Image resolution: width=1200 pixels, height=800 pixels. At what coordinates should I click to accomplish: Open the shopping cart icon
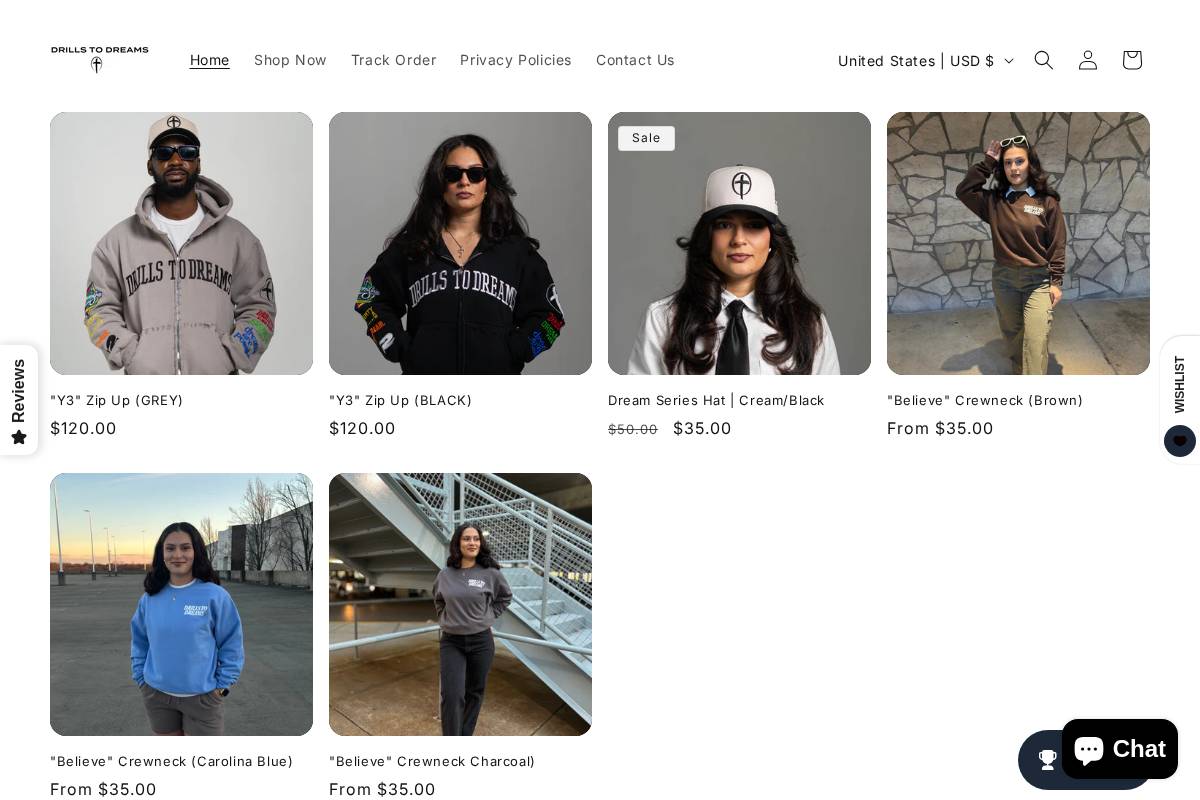pos(1131,60)
